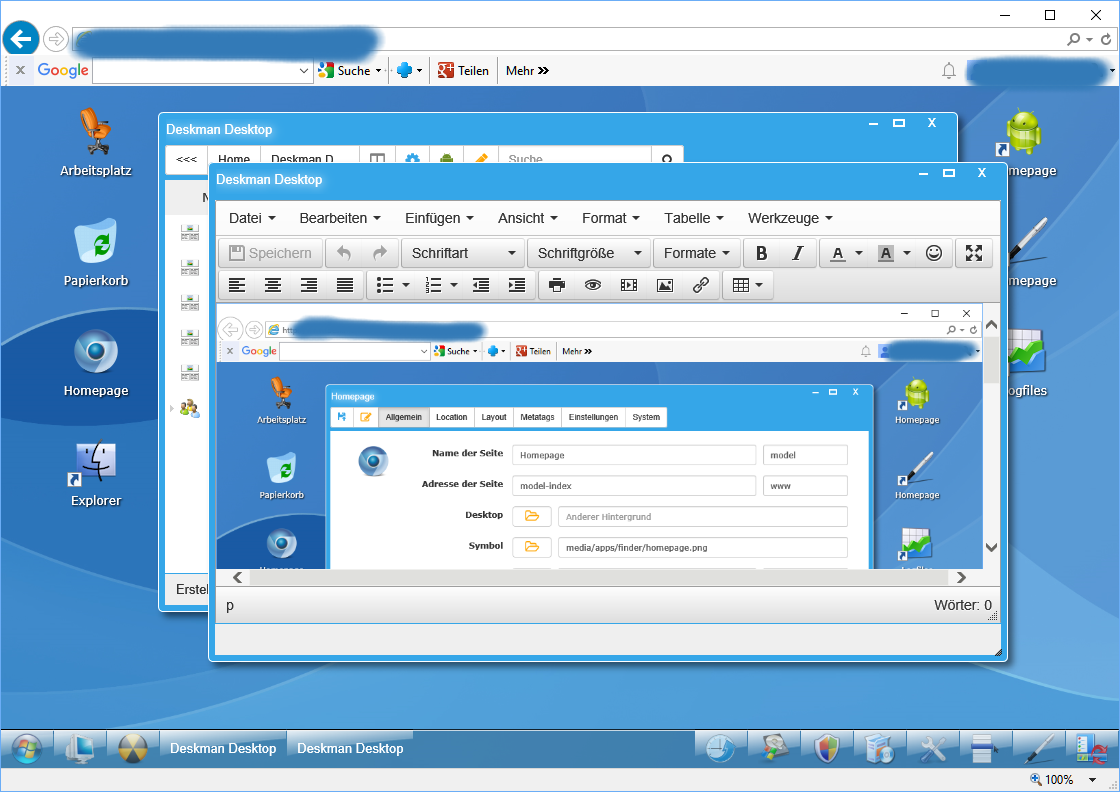1120x792 pixels.
Task: Open the Windows start orb
Action: (26, 748)
